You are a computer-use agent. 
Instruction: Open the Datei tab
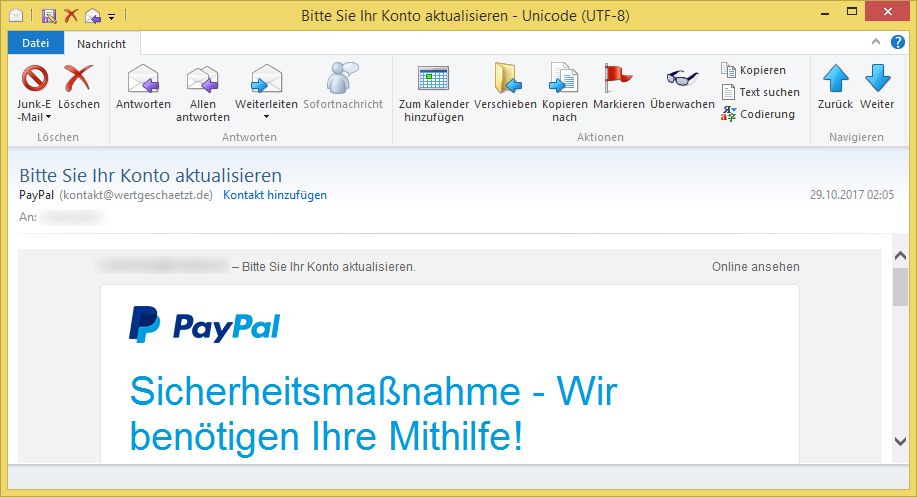click(36, 43)
